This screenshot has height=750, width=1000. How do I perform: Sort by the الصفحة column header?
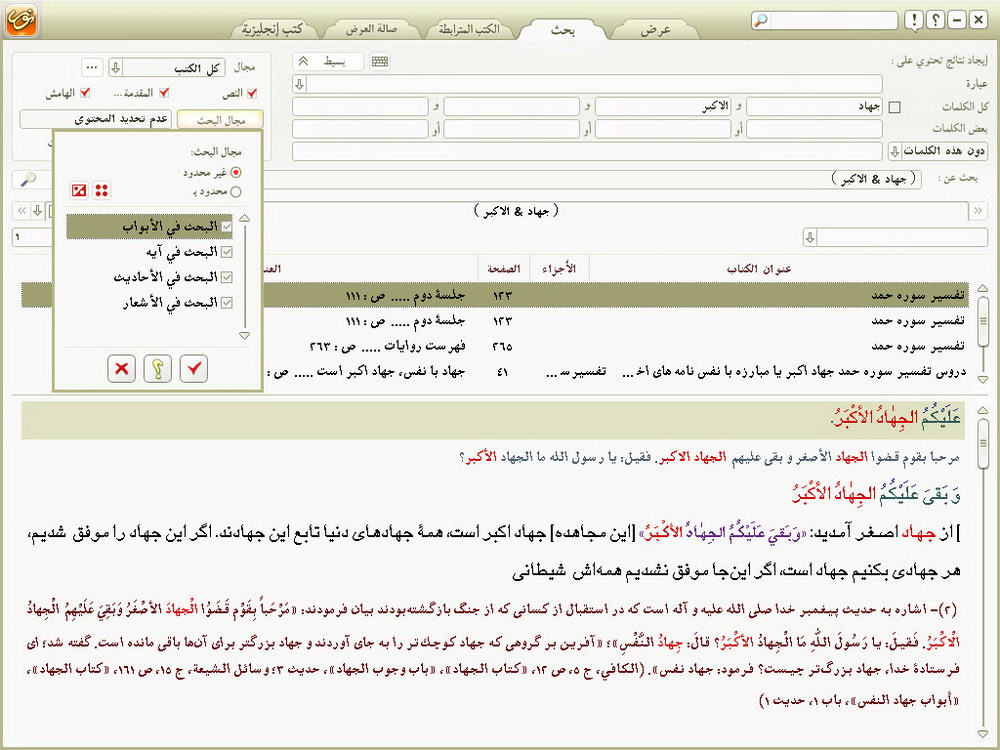coord(504,269)
